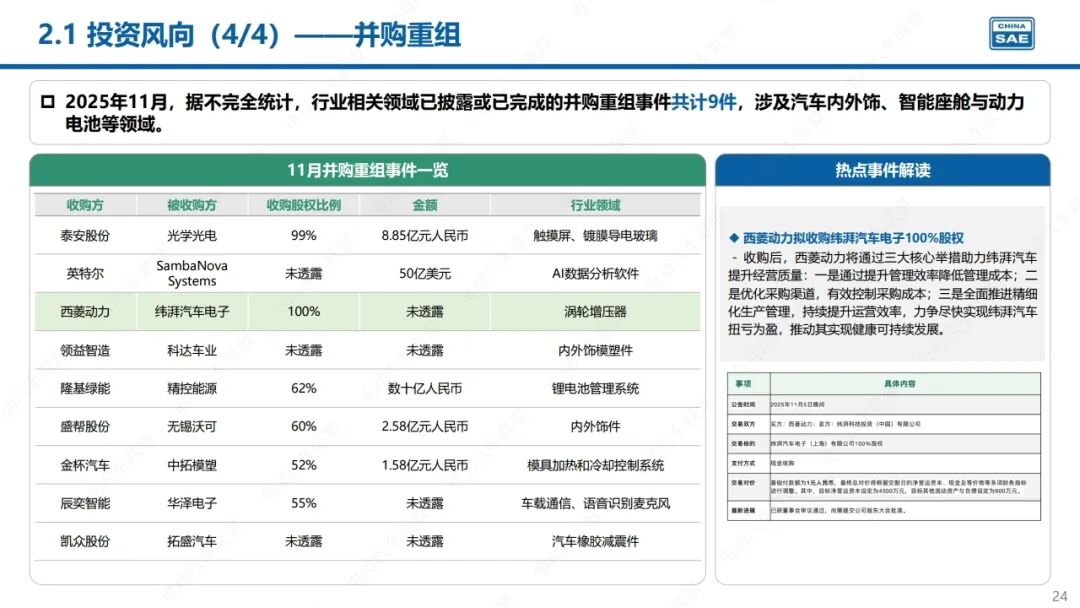
Task: Select the 领益智造 cell
Action: (85, 350)
